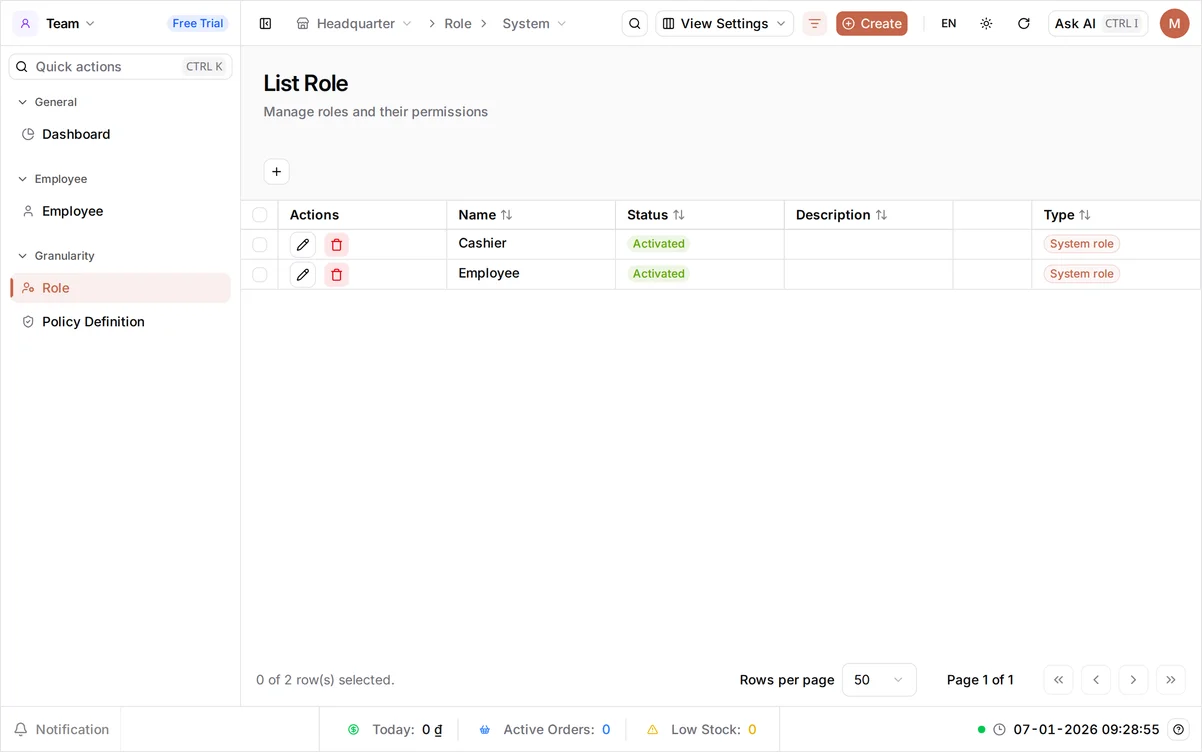
Task: Tick the select-all checkbox in table header
Action: 260,215
